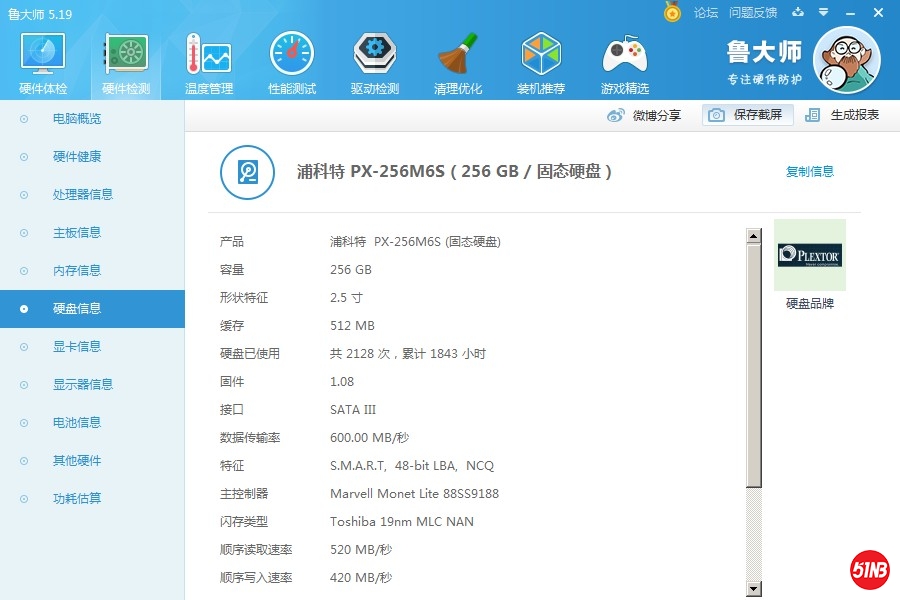Select 显卡信息 in sidebar
Screen dimensions: 900x600
[x=77, y=347]
